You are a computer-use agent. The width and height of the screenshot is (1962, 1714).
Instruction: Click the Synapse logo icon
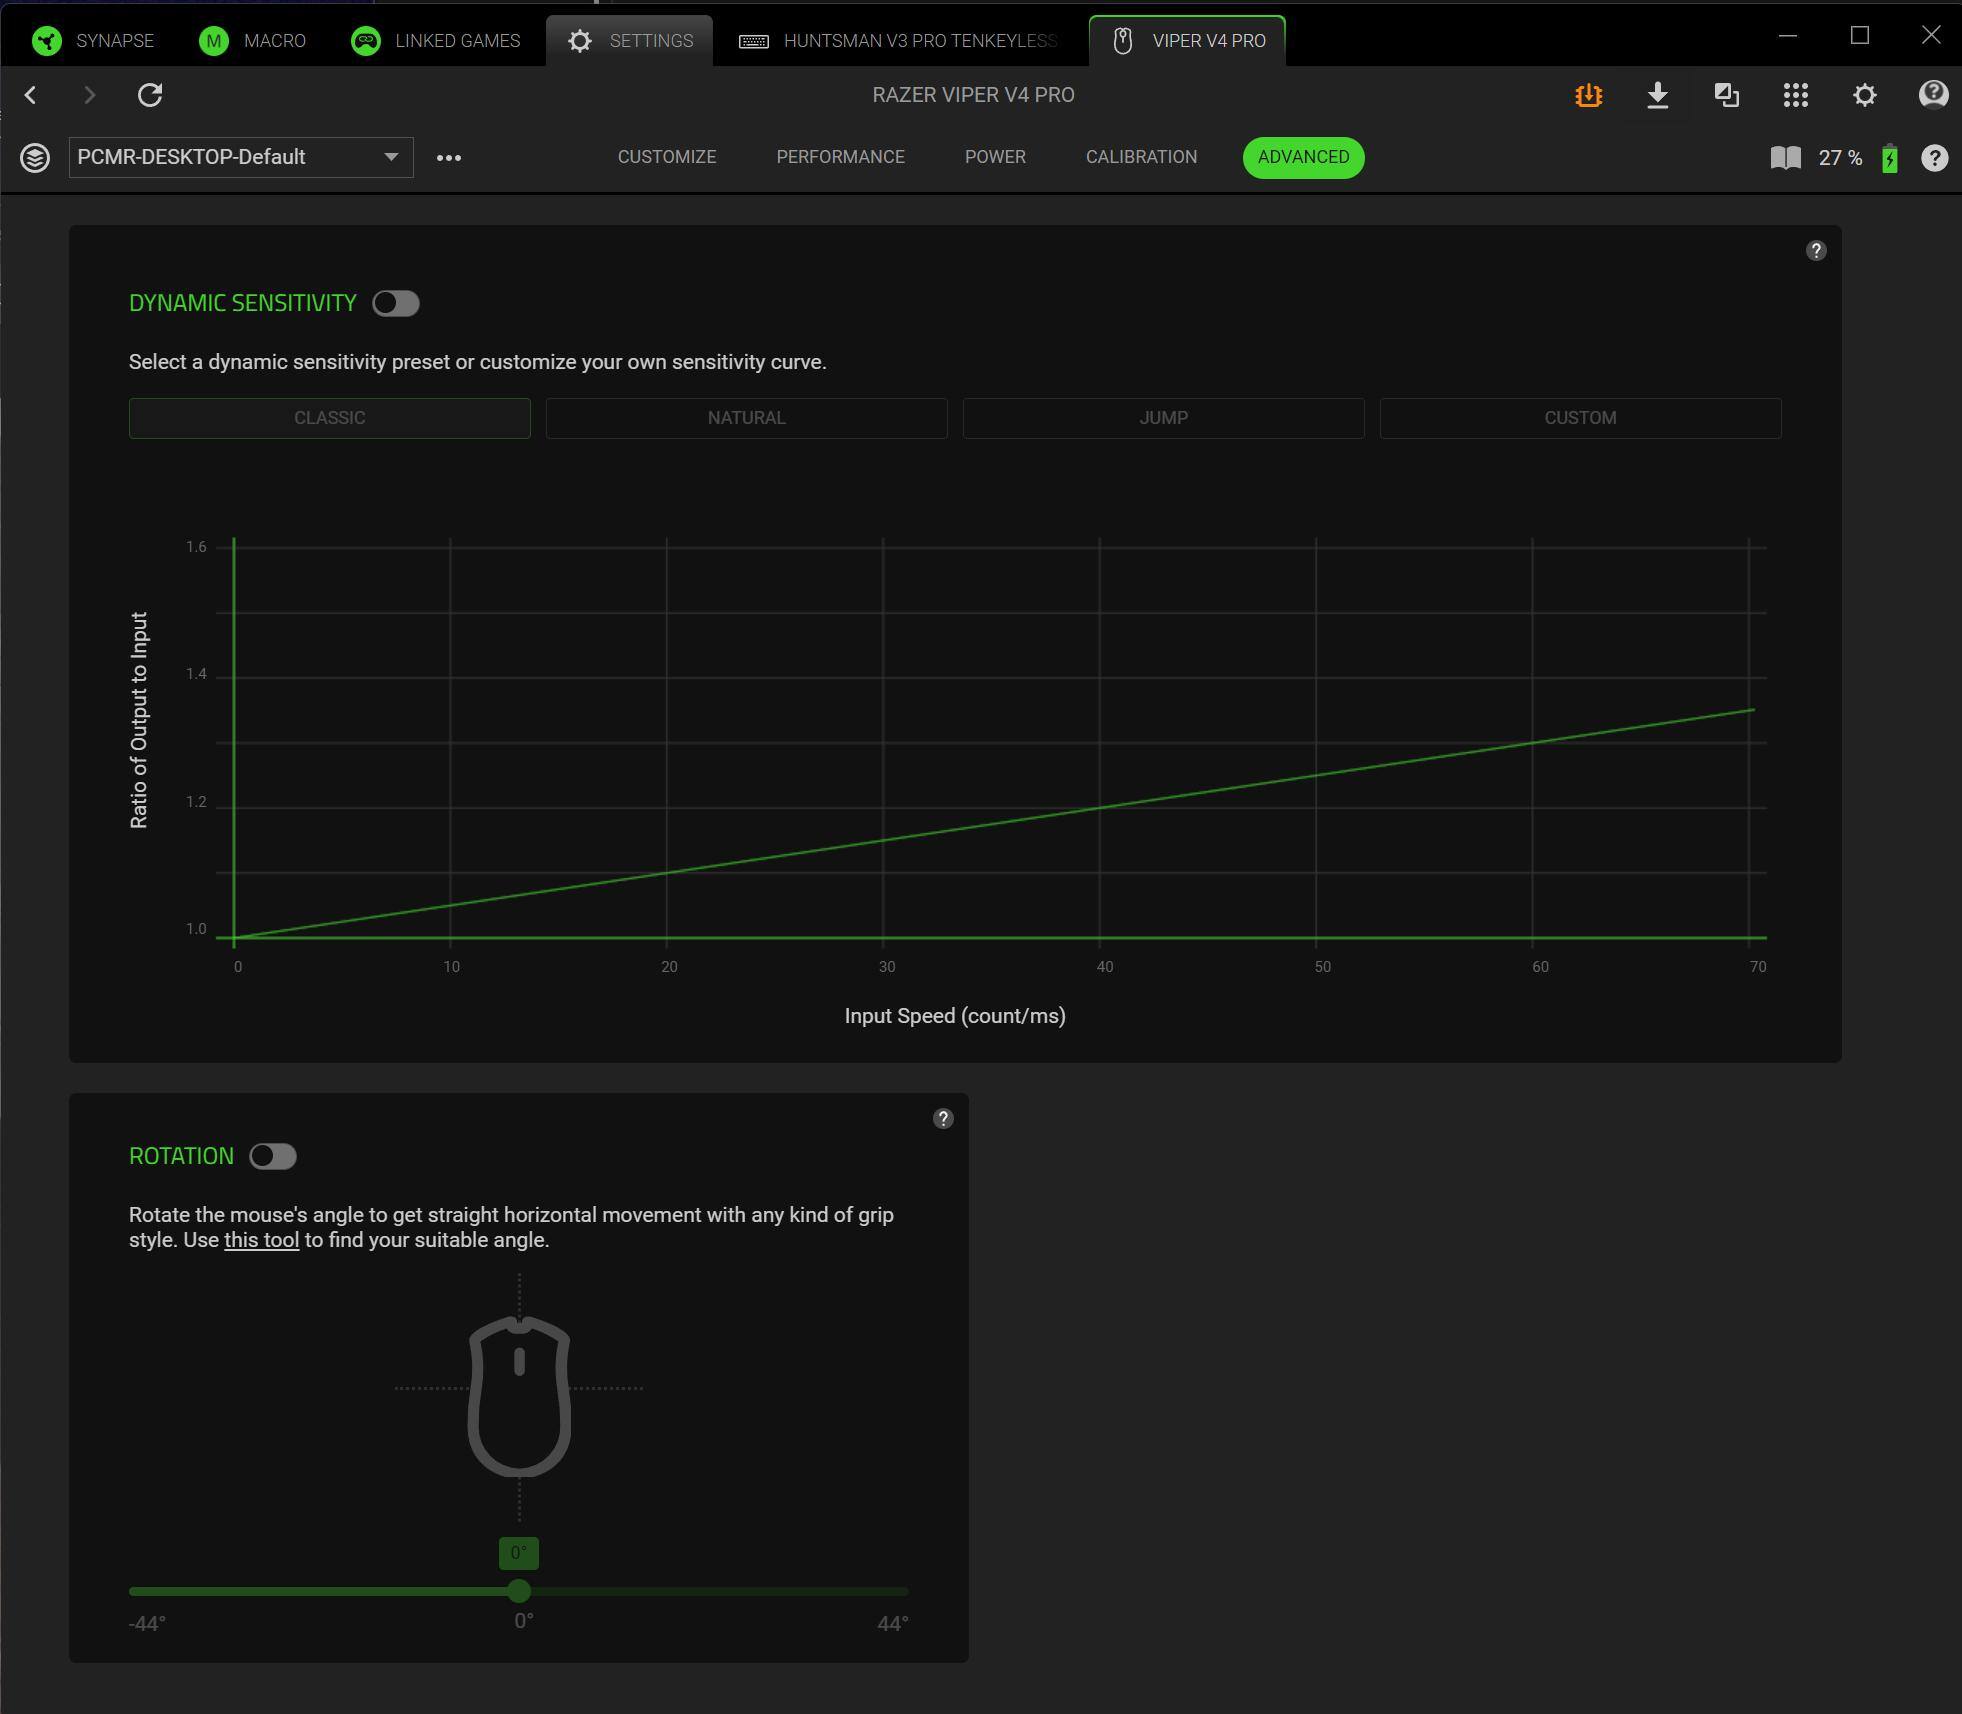pos(47,41)
